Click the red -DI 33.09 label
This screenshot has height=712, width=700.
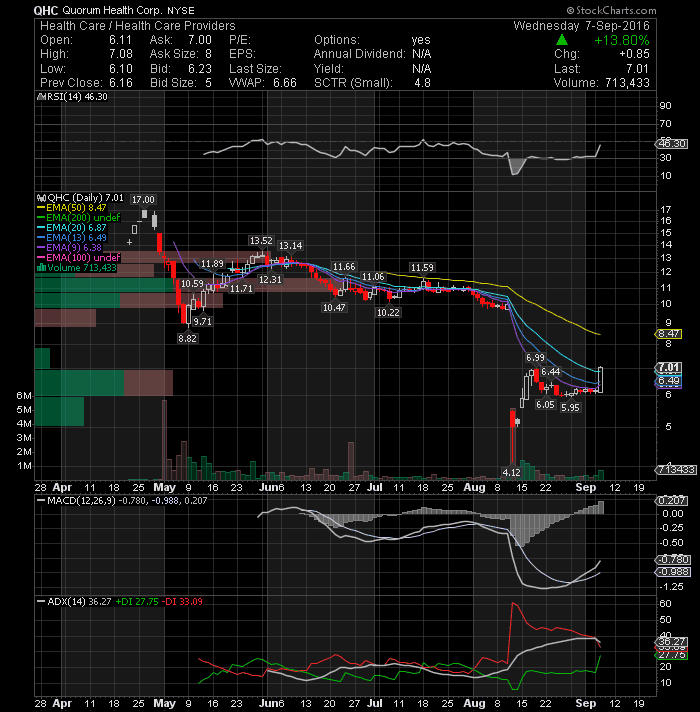point(182,601)
